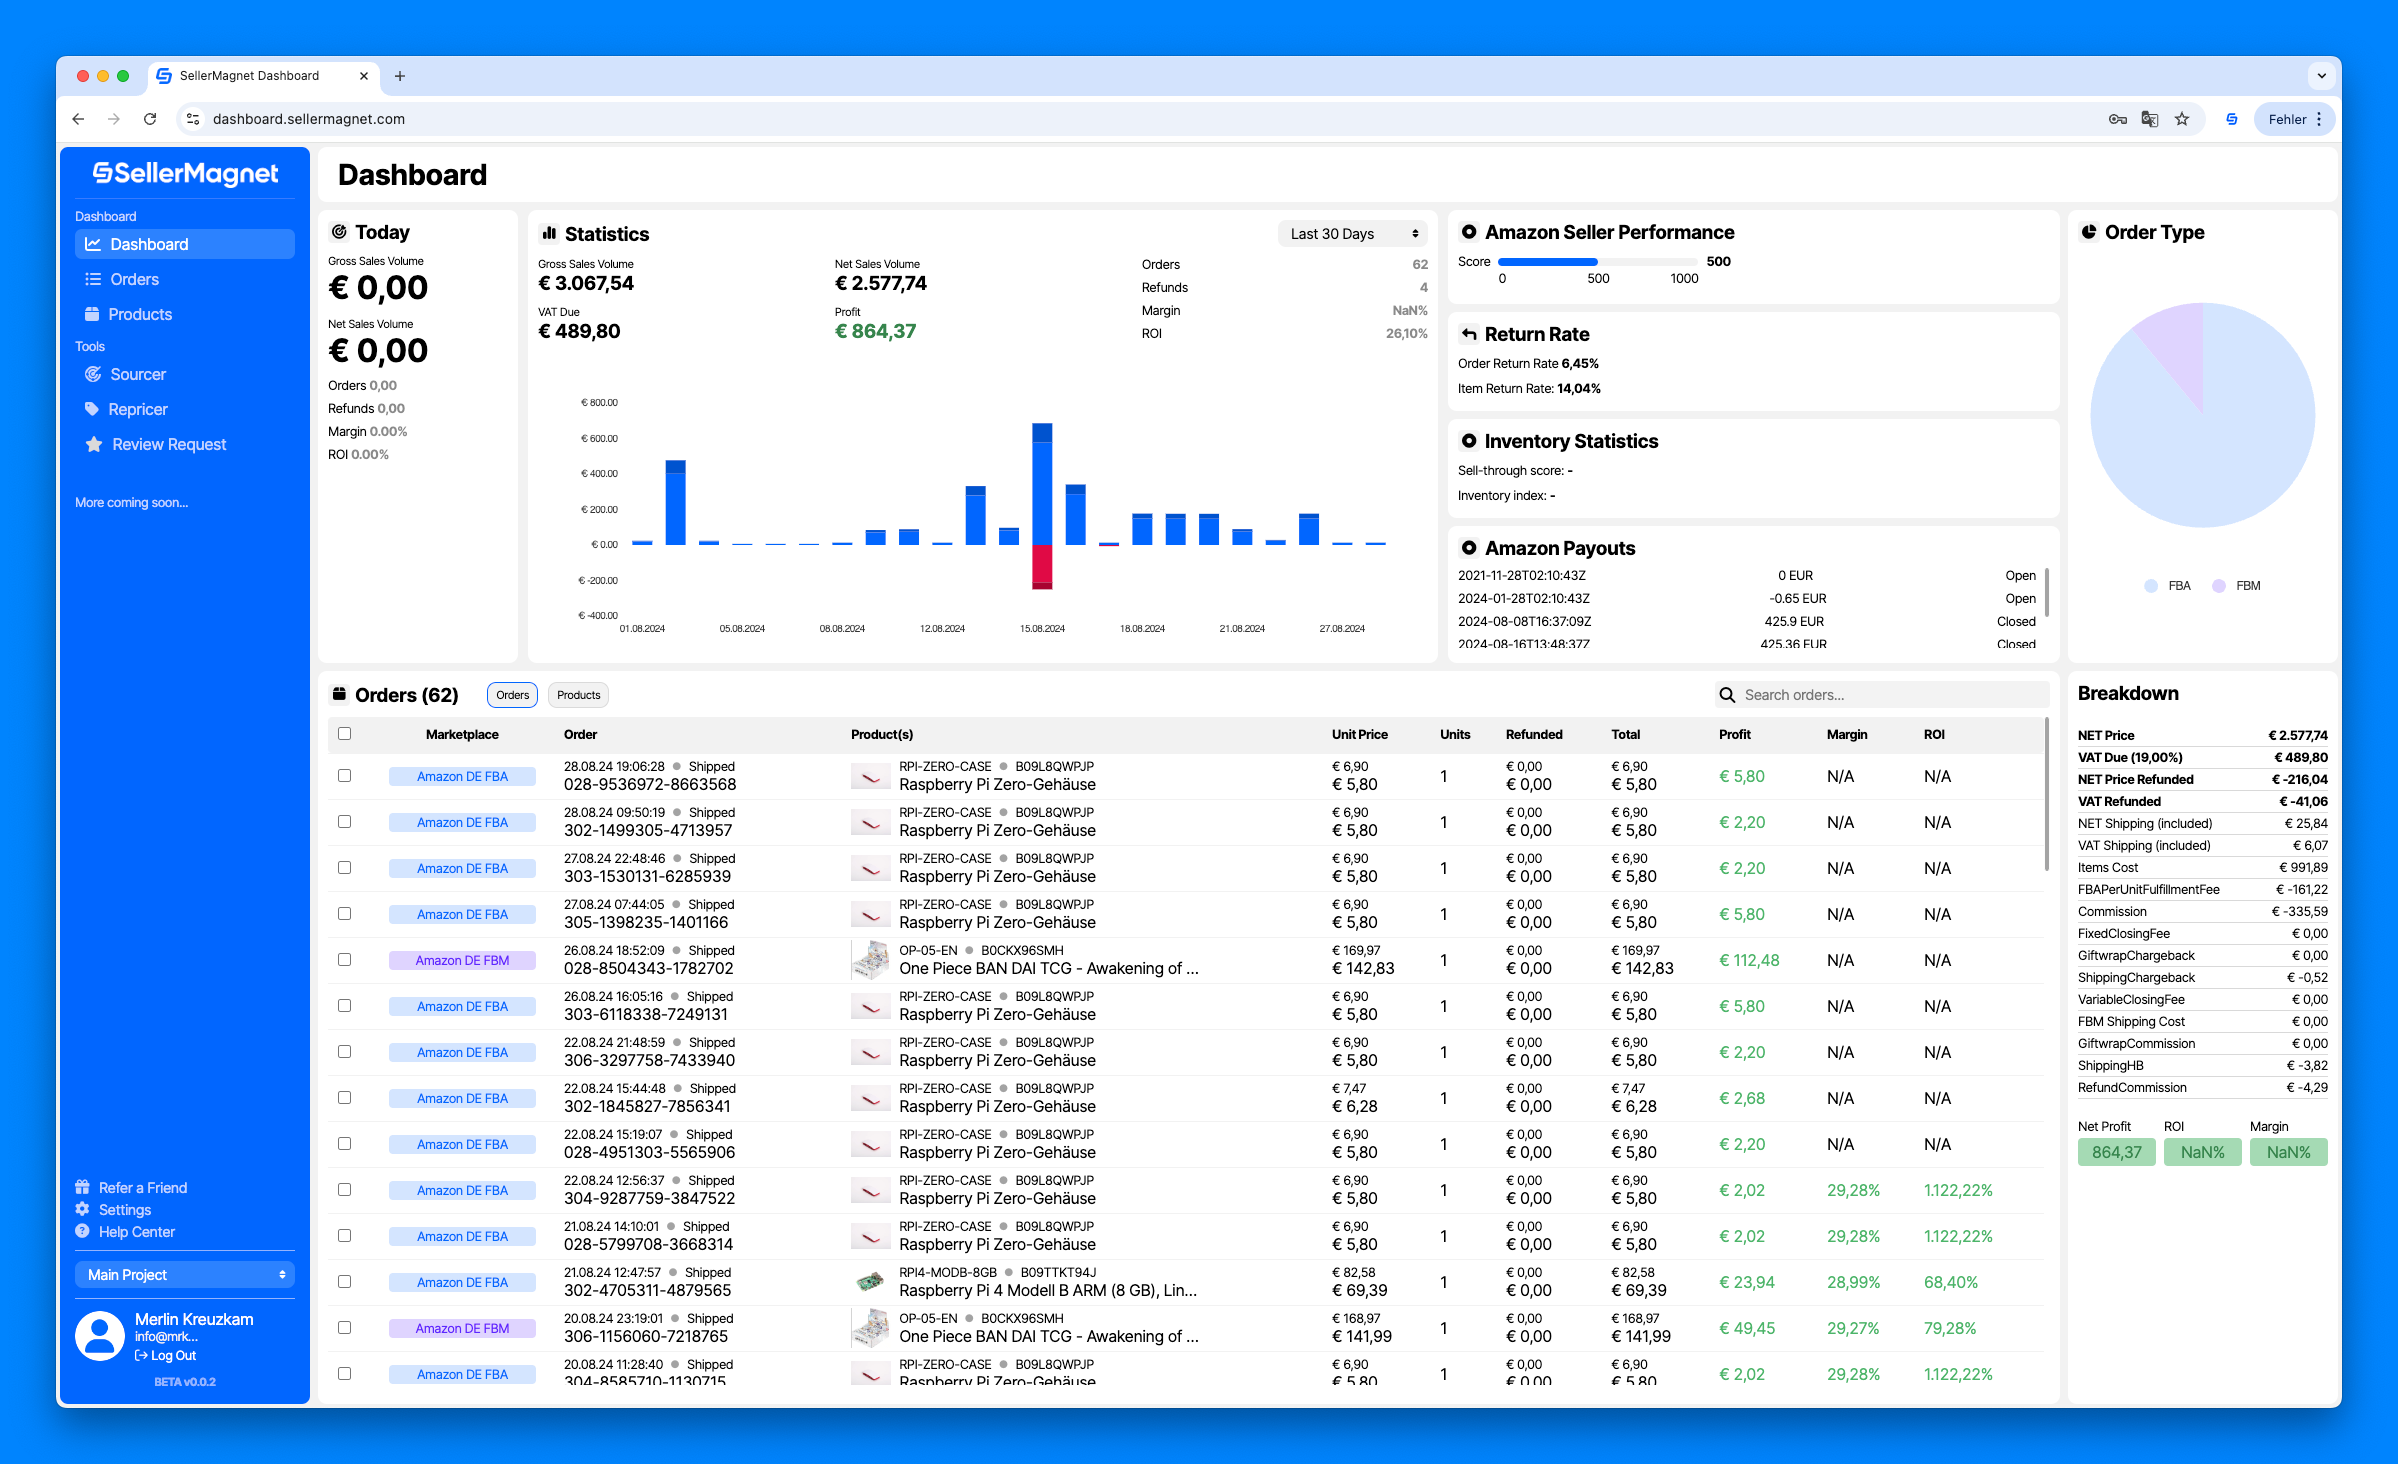The height and width of the screenshot is (1464, 2398).
Task: Click the Return Rate arrow icon
Action: (x=1469, y=334)
